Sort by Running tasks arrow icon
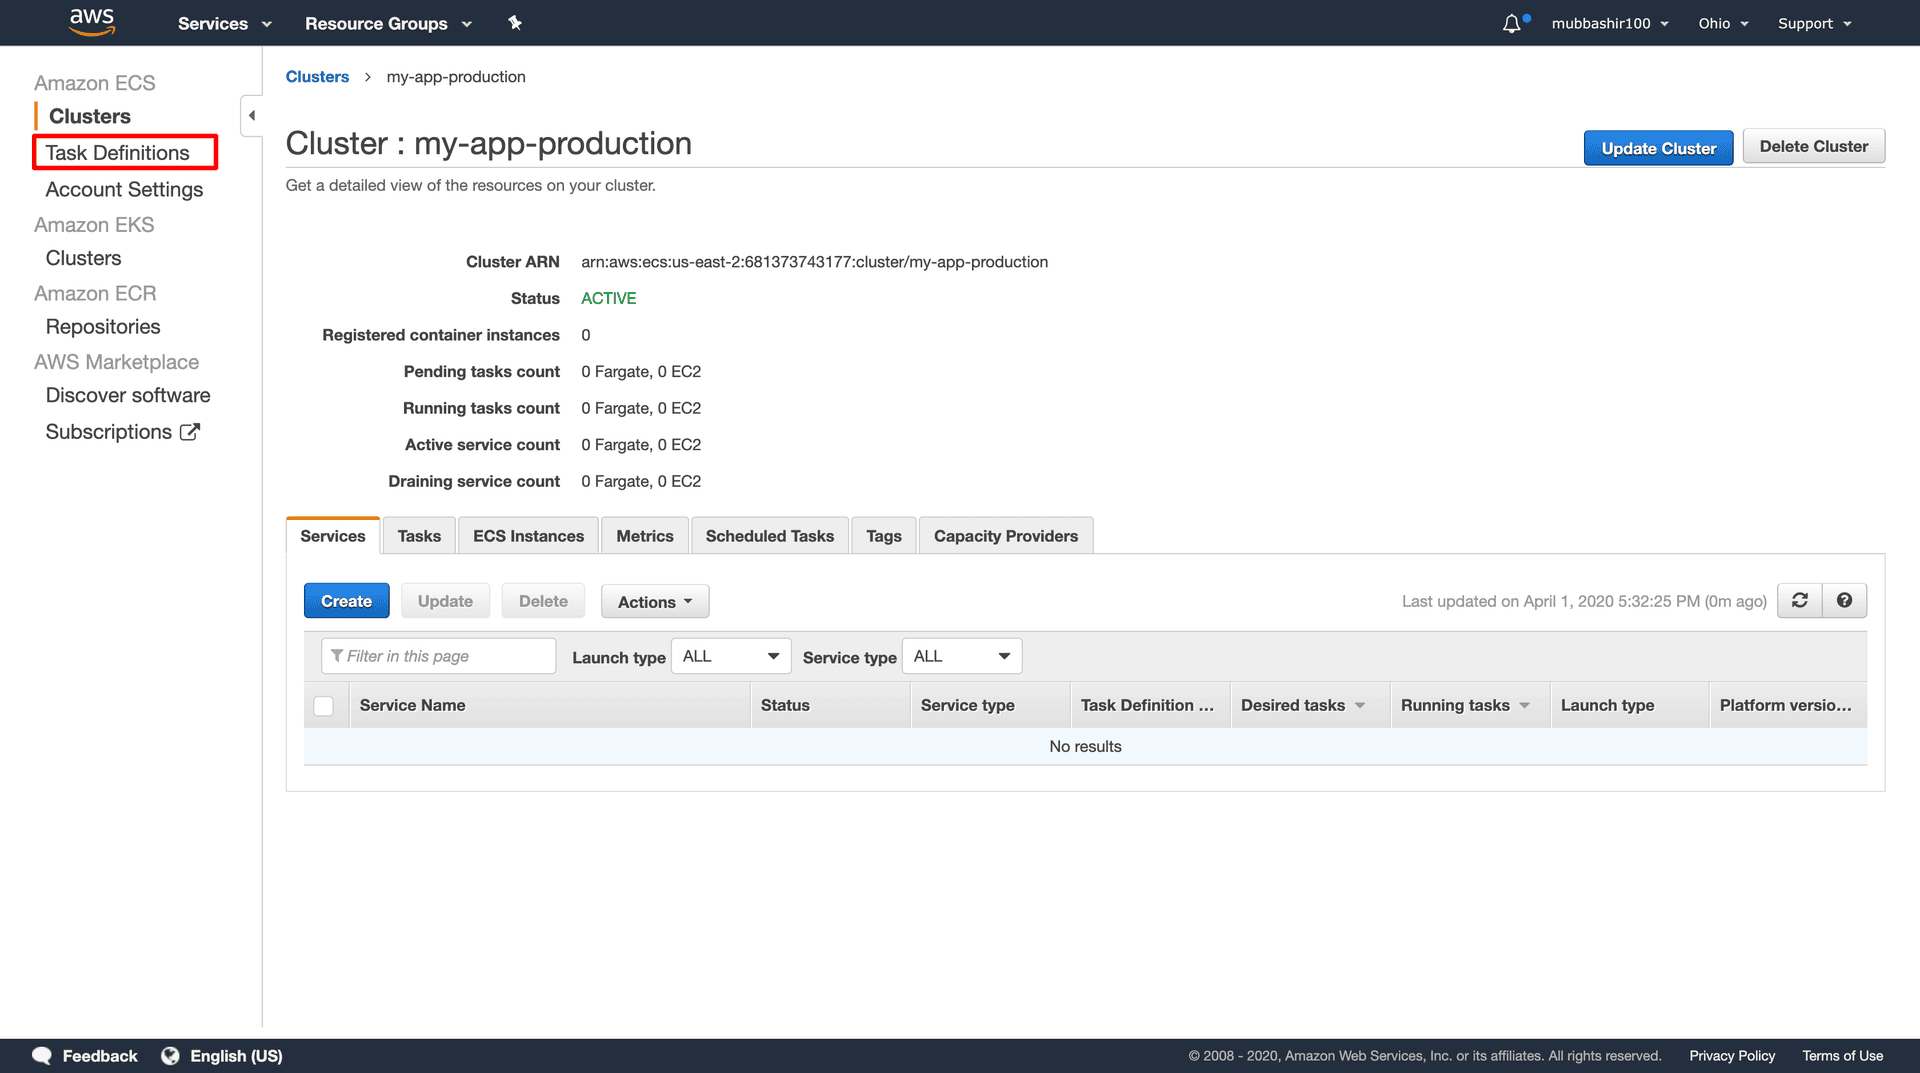The height and width of the screenshot is (1073, 1920). point(1524,706)
